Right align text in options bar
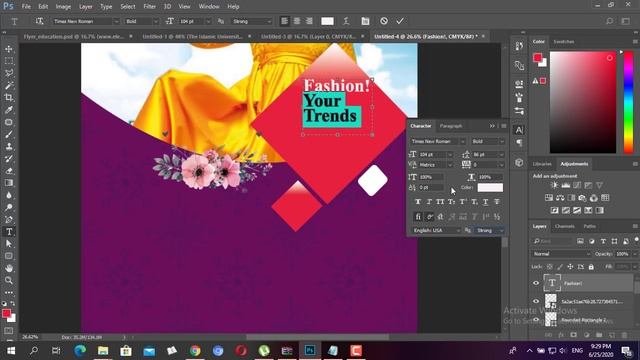 [309, 21]
